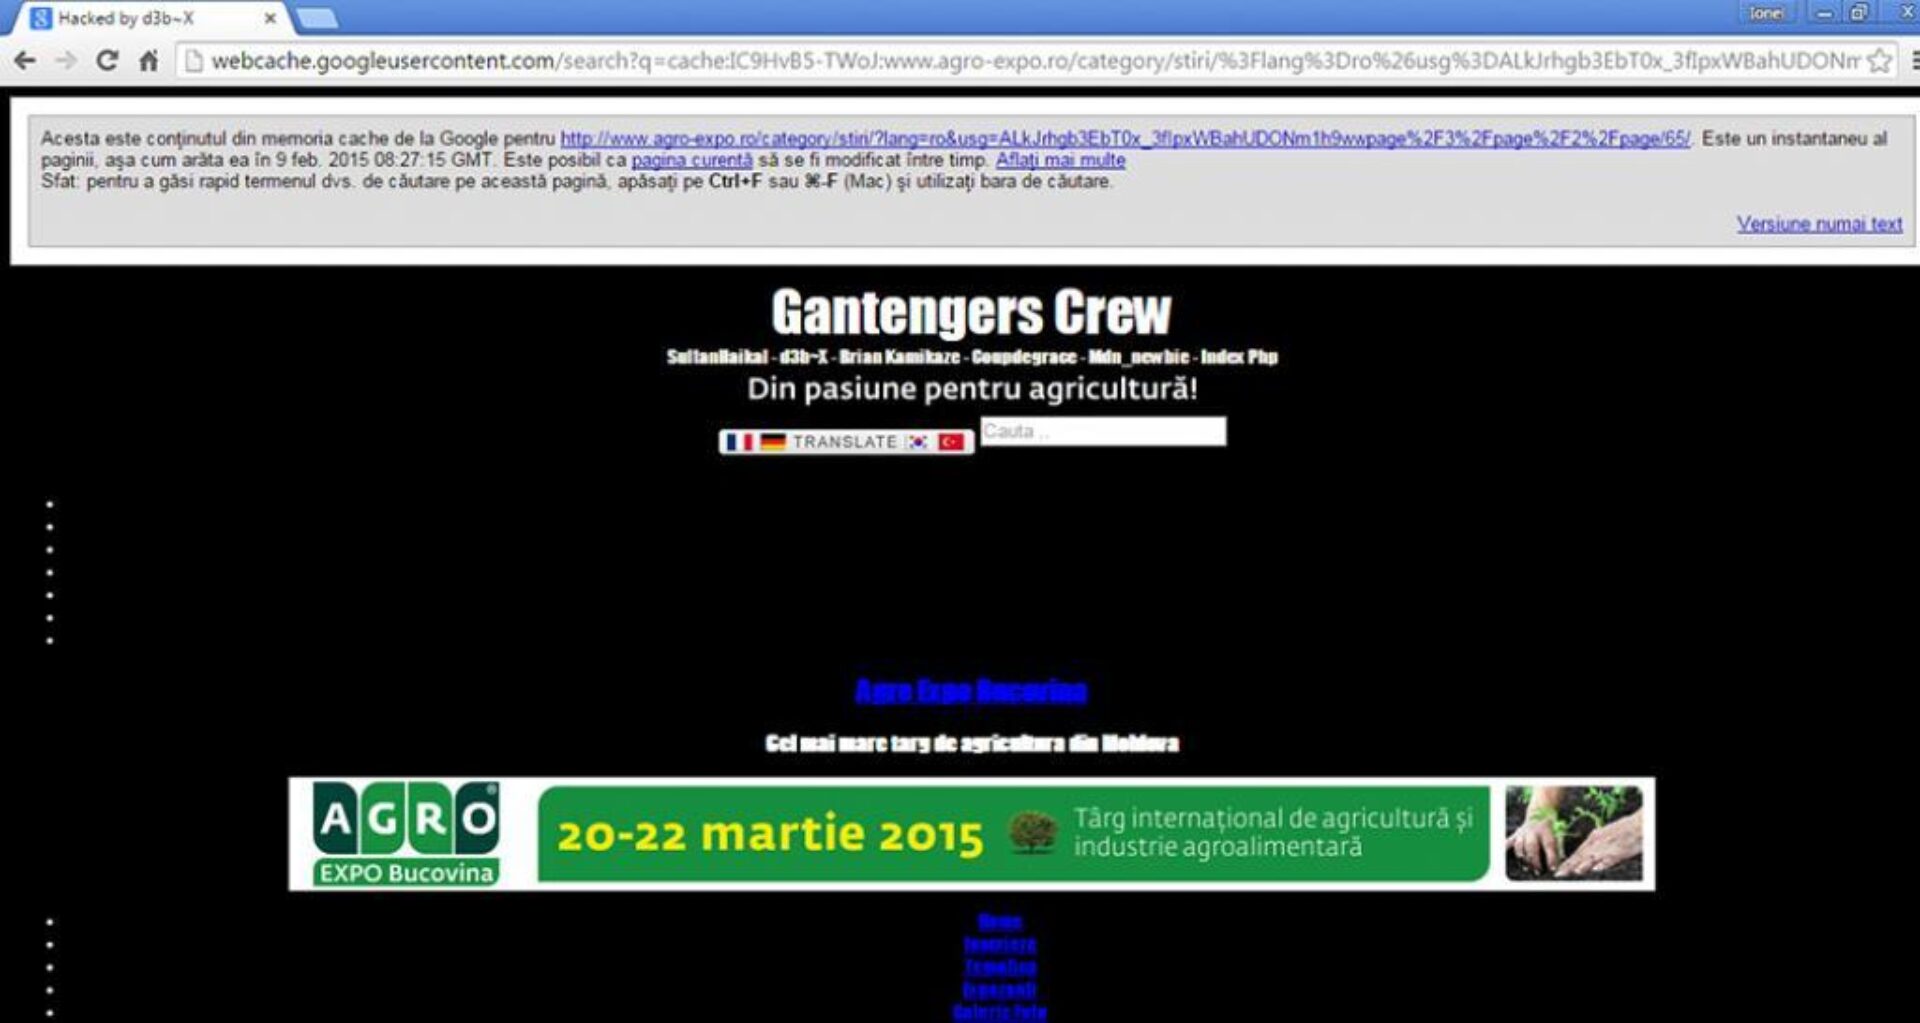The height and width of the screenshot is (1023, 1920).
Task: Click the tree icon in the green banner
Action: pyautogui.click(x=1033, y=833)
